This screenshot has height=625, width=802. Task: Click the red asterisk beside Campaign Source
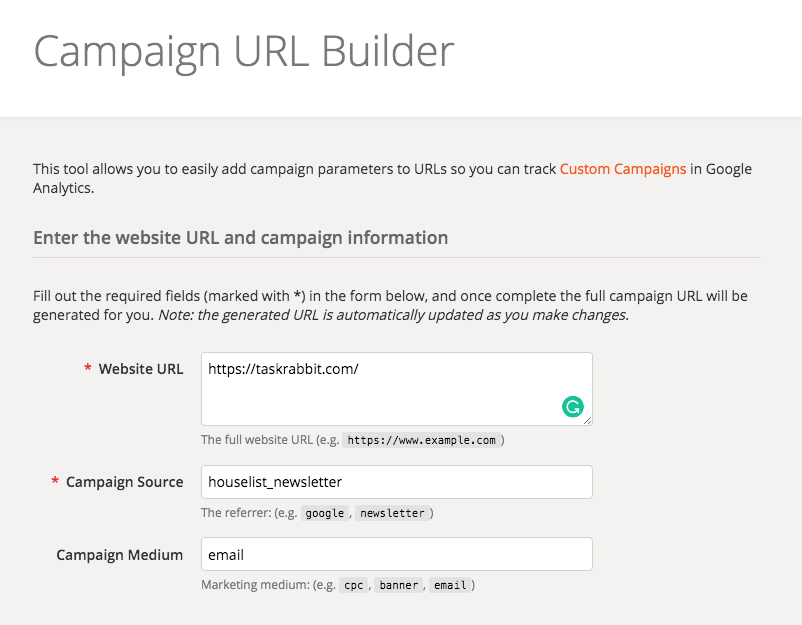point(55,481)
